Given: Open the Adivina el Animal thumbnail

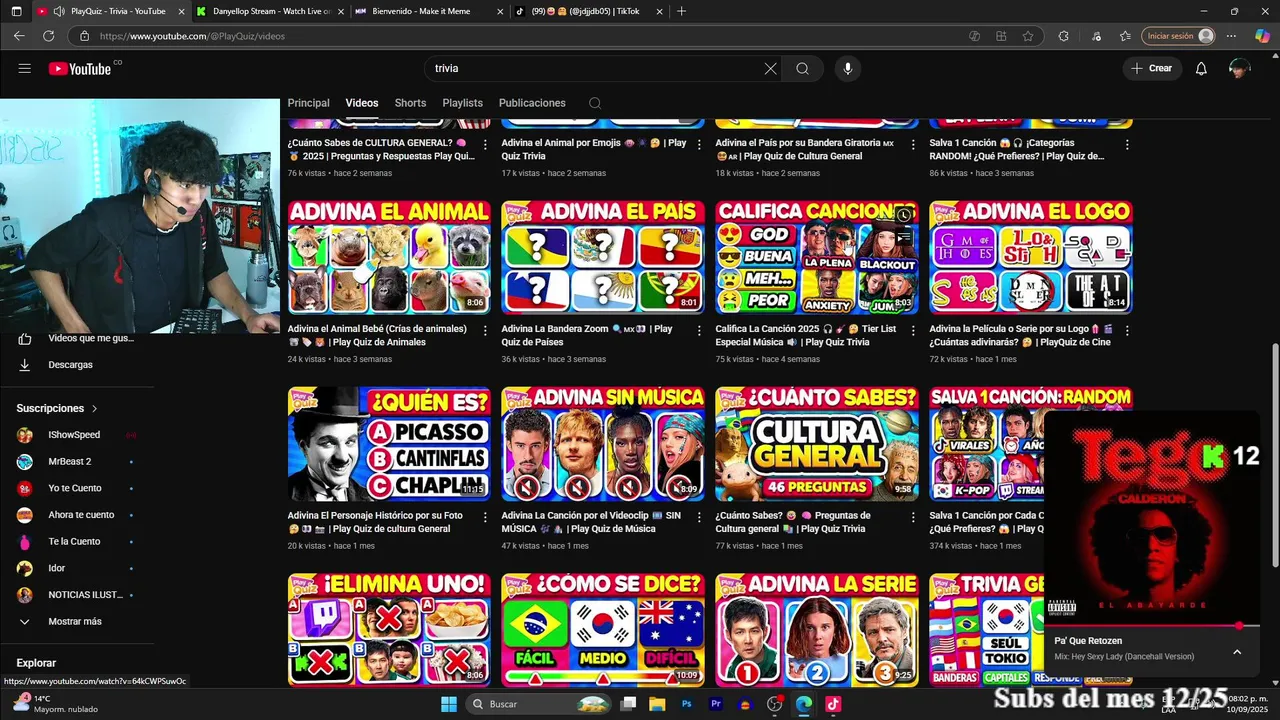Looking at the screenshot, I should click(x=389, y=257).
